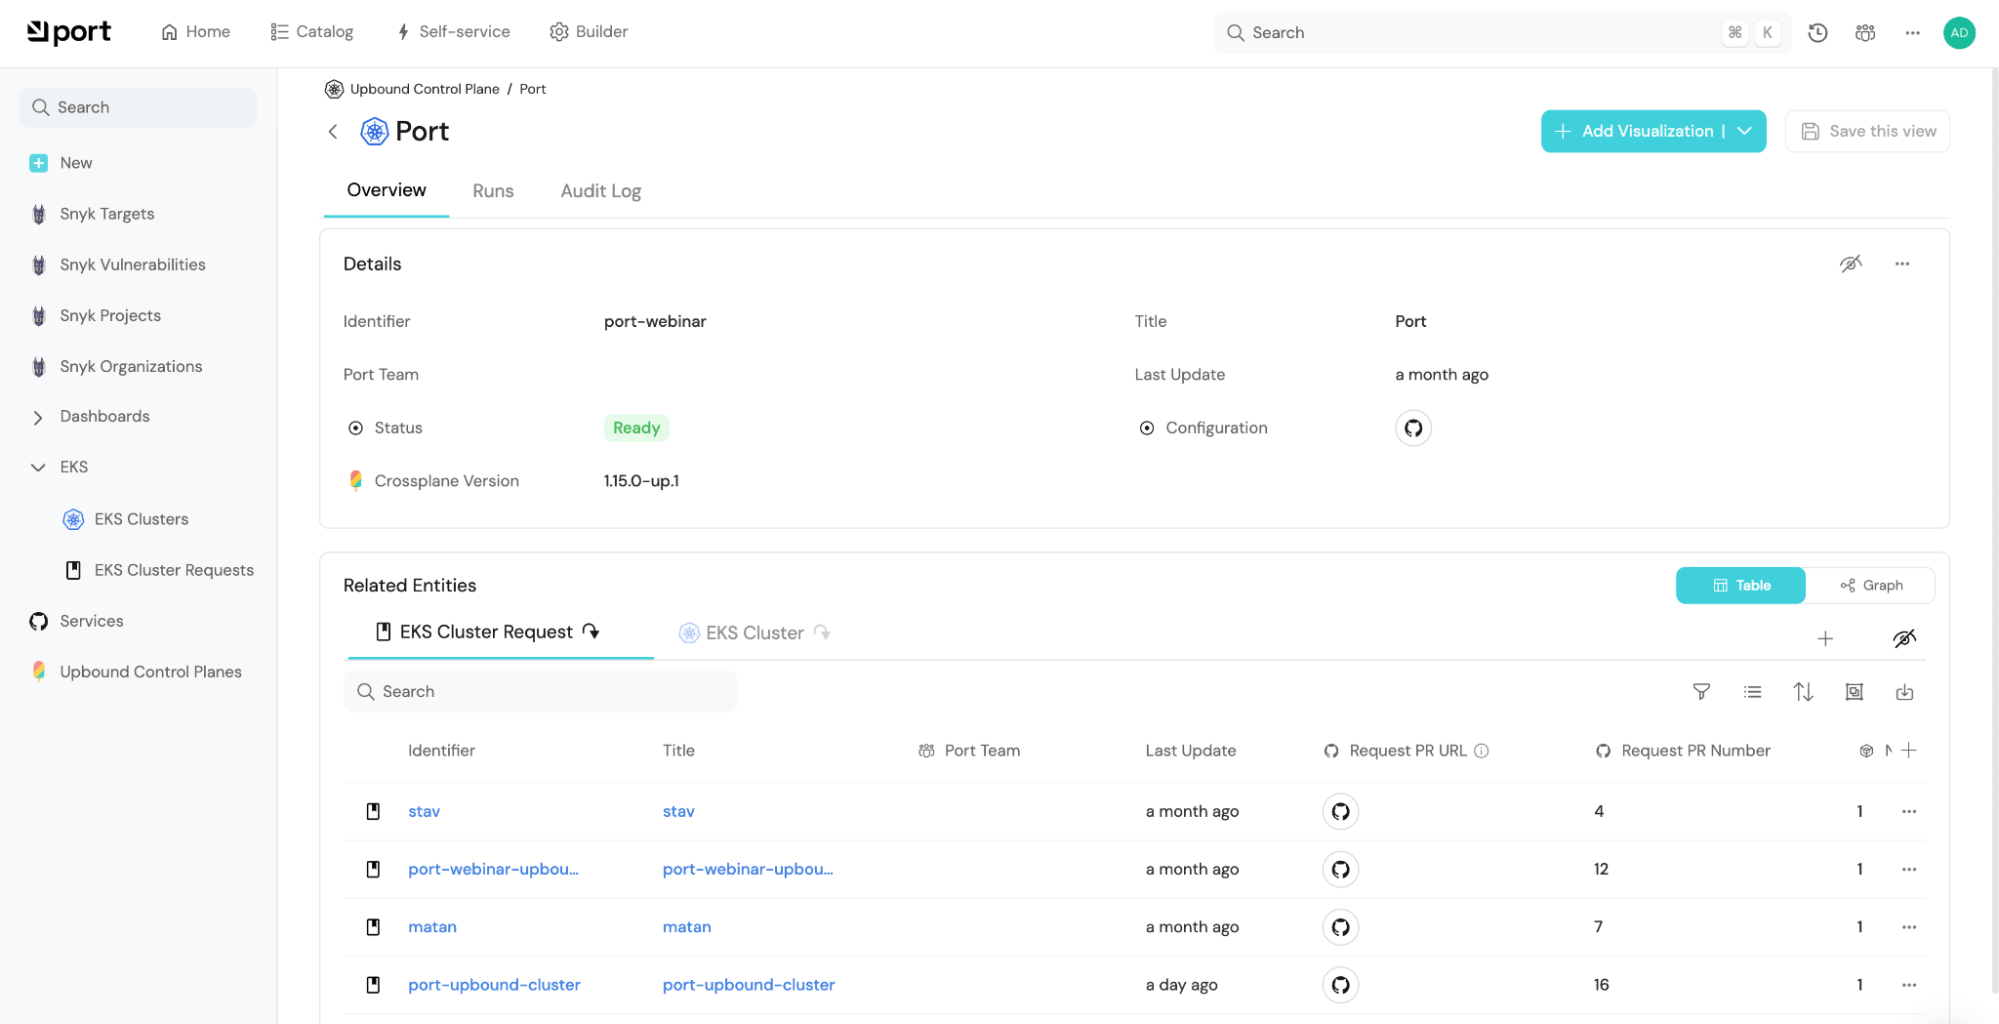Focus the Related Entities table Search field
The height and width of the screenshot is (1024, 1999).
540,692
